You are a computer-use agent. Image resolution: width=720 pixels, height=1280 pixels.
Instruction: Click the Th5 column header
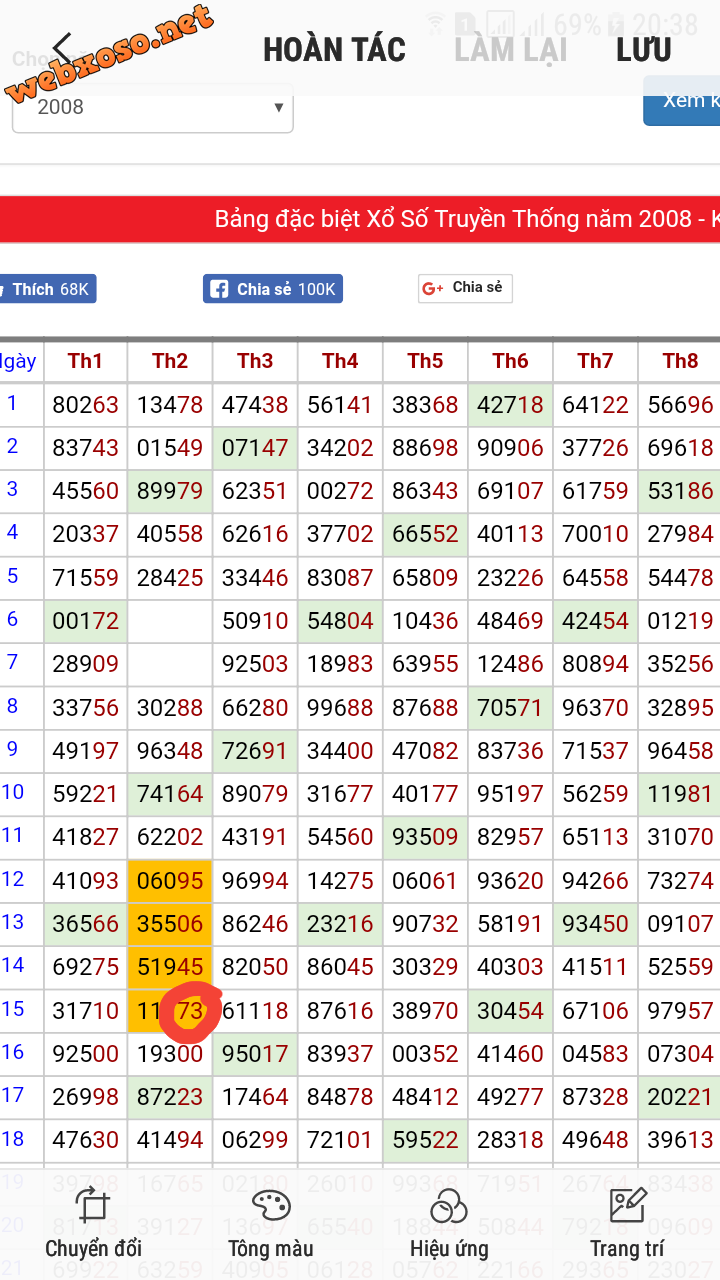tap(425, 361)
